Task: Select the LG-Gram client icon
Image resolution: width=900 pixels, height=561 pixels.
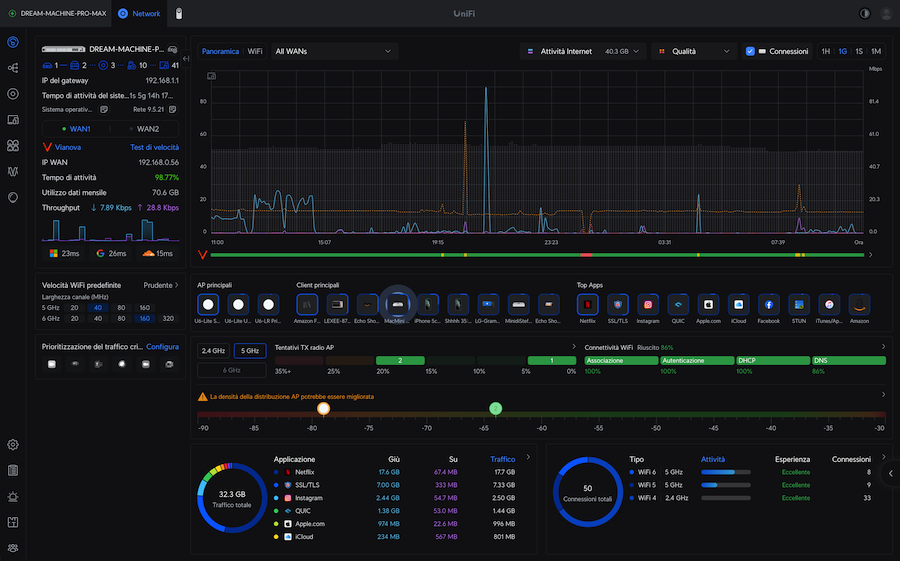Action: tap(488, 304)
